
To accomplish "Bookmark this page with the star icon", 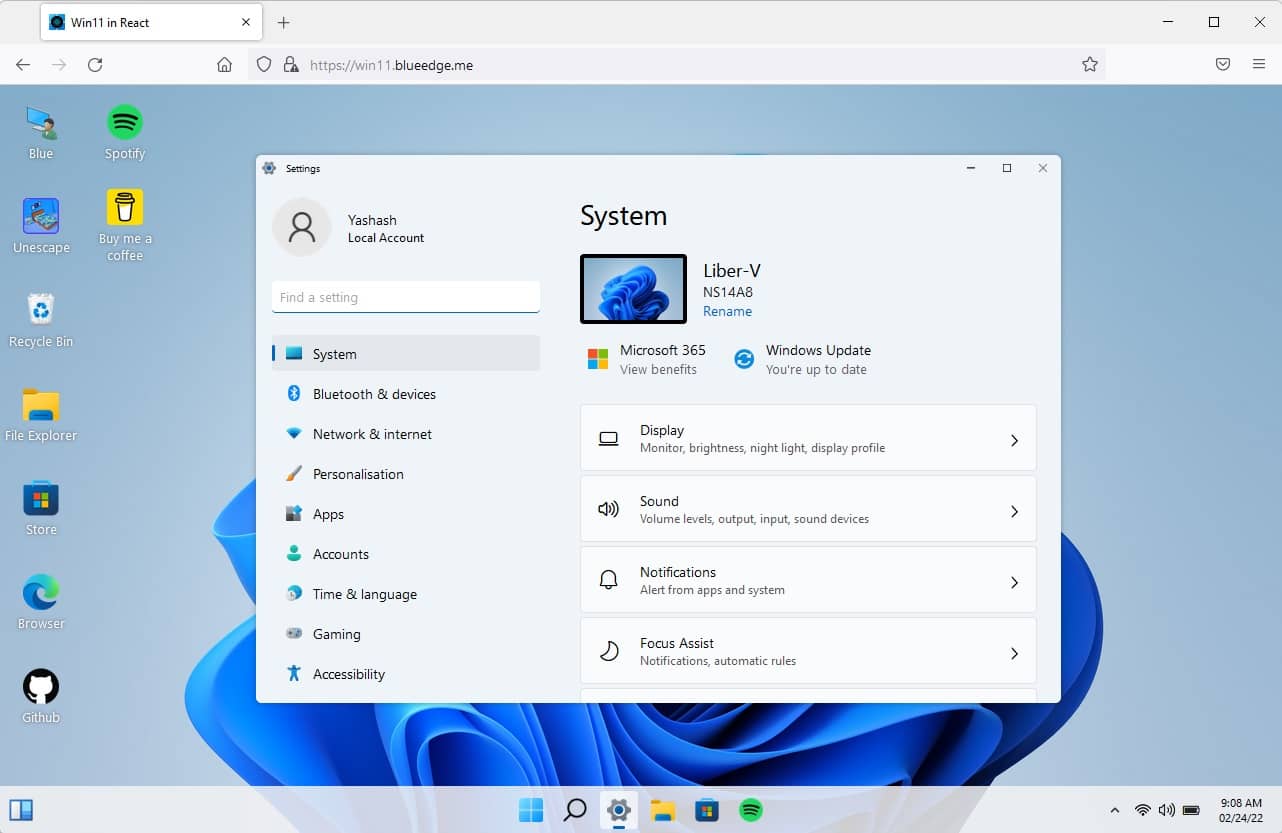I will (1090, 64).
